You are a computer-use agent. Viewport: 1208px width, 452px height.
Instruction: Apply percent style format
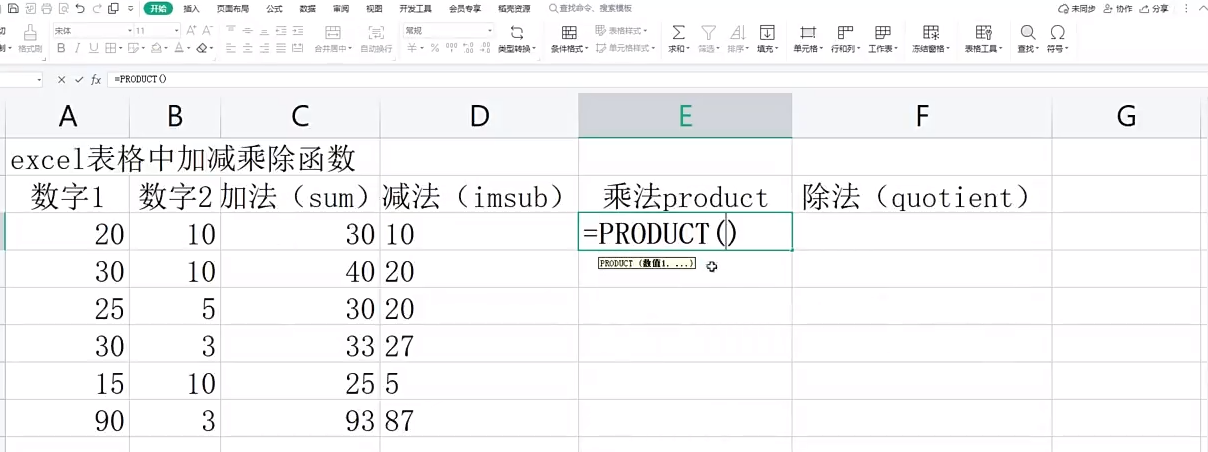coord(435,47)
